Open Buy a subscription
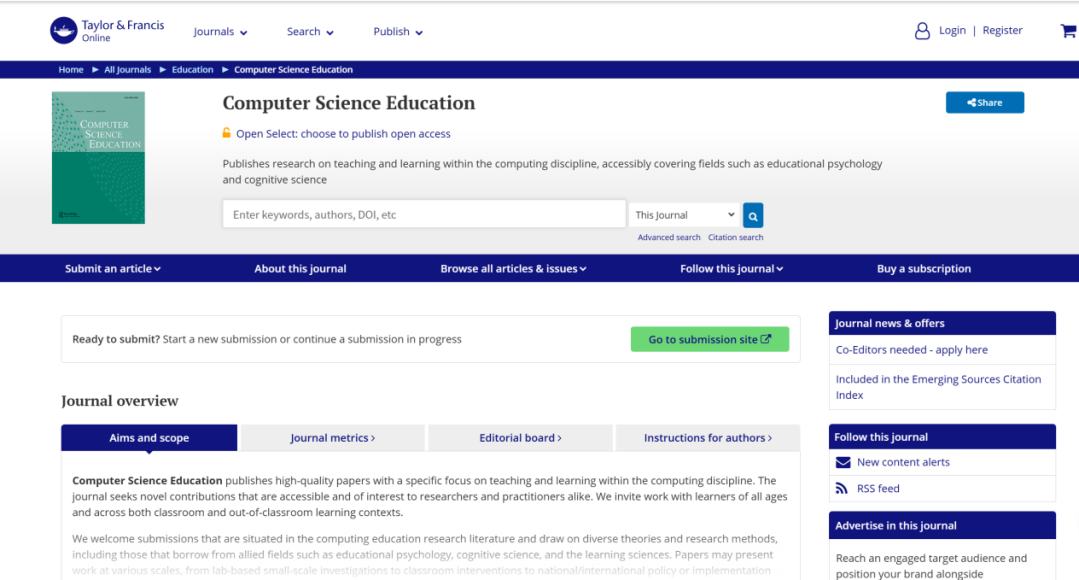Image resolution: width=1079 pixels, height=580 pixels. click(923, 268)
